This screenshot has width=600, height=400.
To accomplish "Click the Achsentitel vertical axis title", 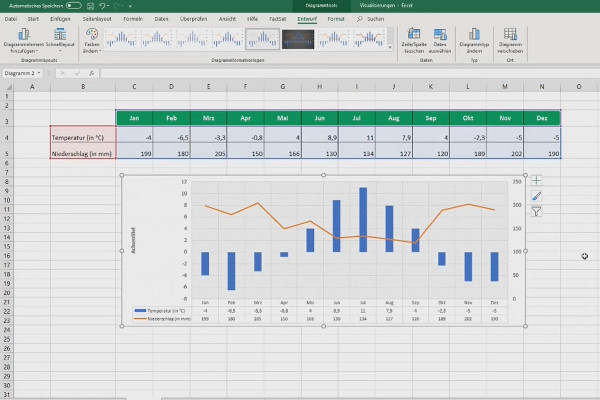I will [x=134, y=240].
